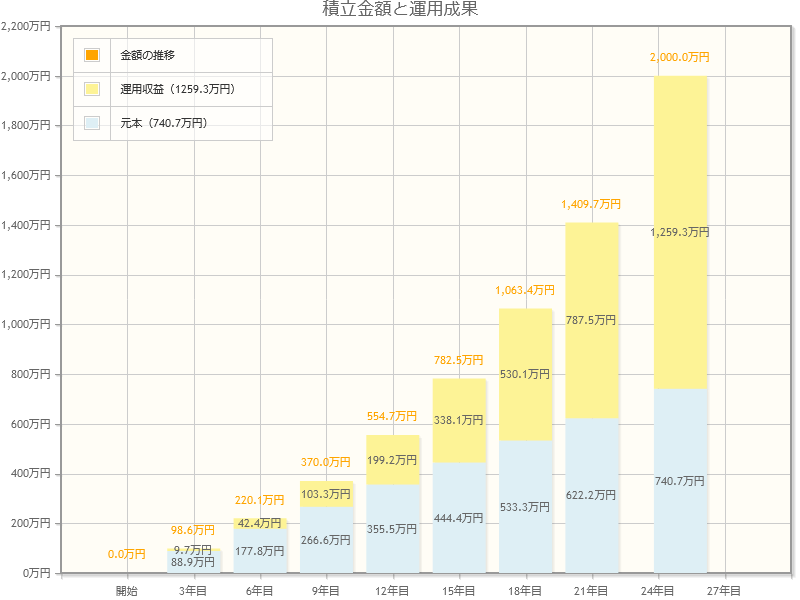Click the 1,409.7万円 total label
This screenshot has height=600, width=800.
click(x=593, y=204)
